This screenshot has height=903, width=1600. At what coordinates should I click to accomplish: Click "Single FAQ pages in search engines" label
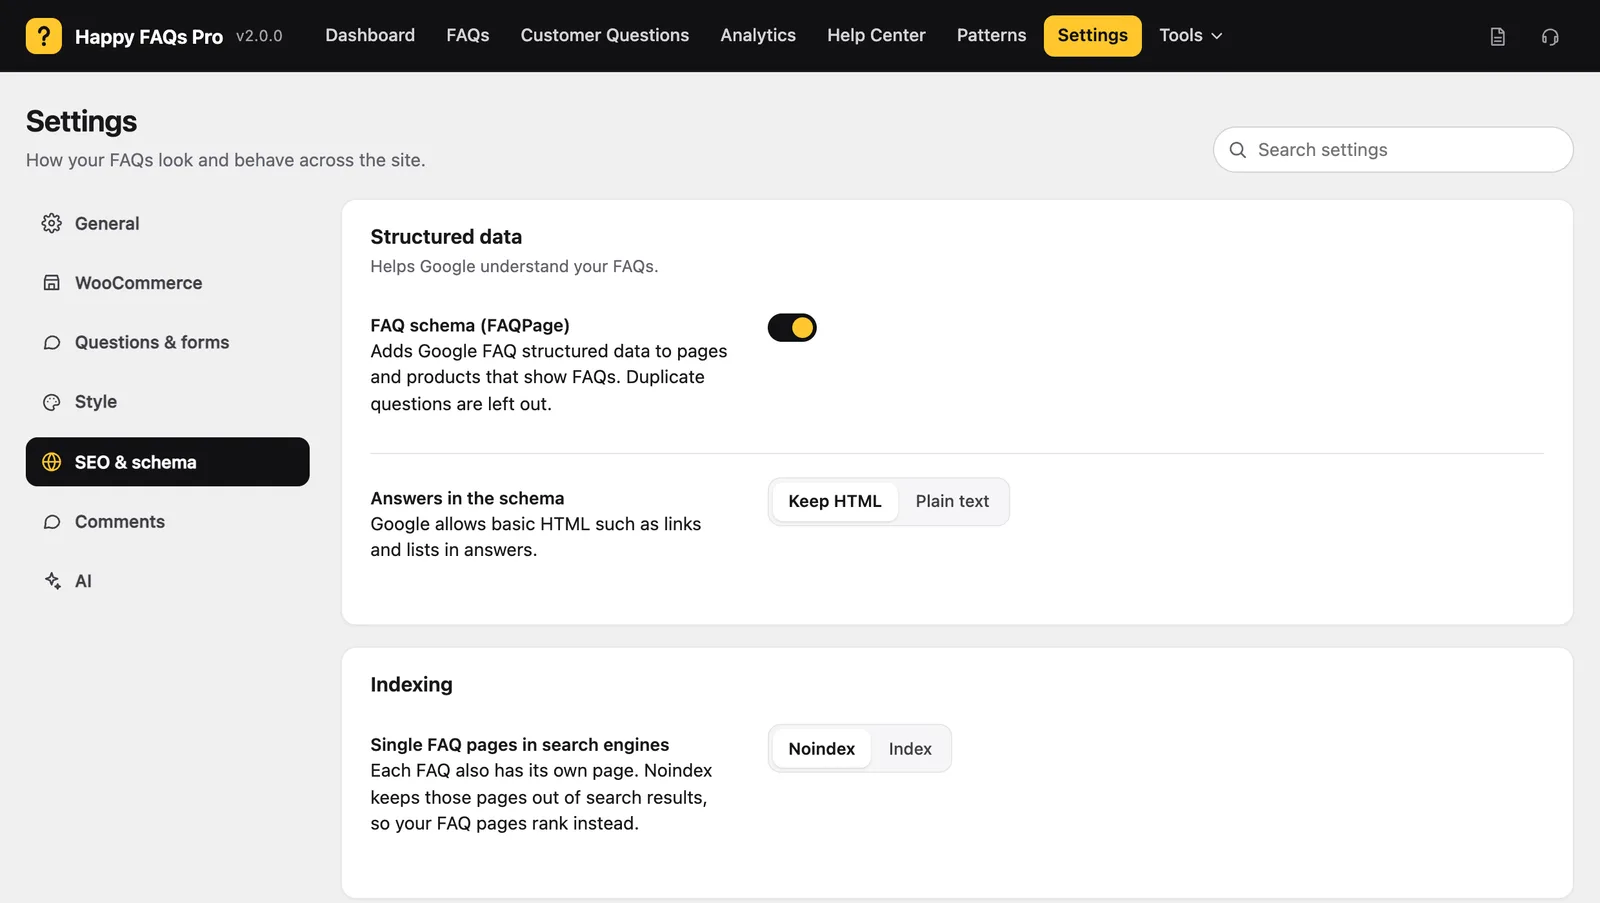point(520,745)
